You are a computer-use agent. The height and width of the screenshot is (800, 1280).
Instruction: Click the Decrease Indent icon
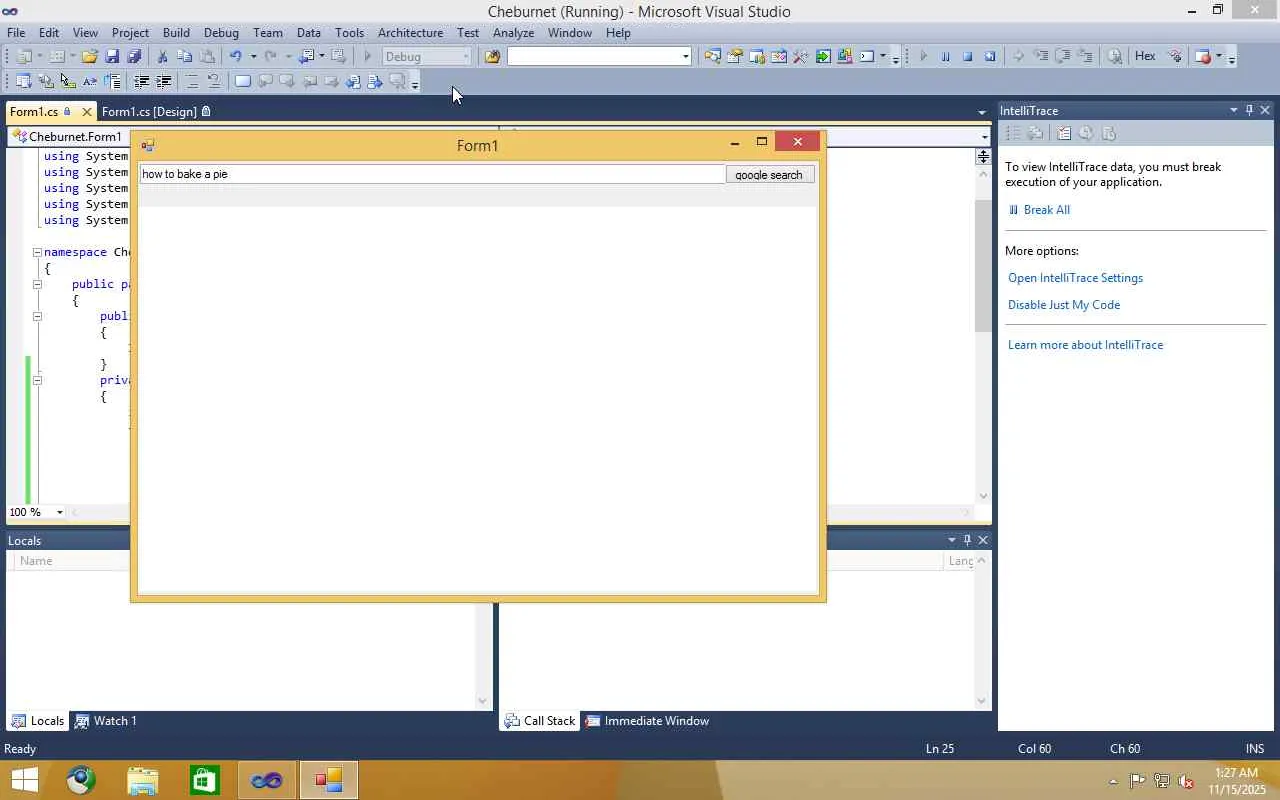coord(142,82)
